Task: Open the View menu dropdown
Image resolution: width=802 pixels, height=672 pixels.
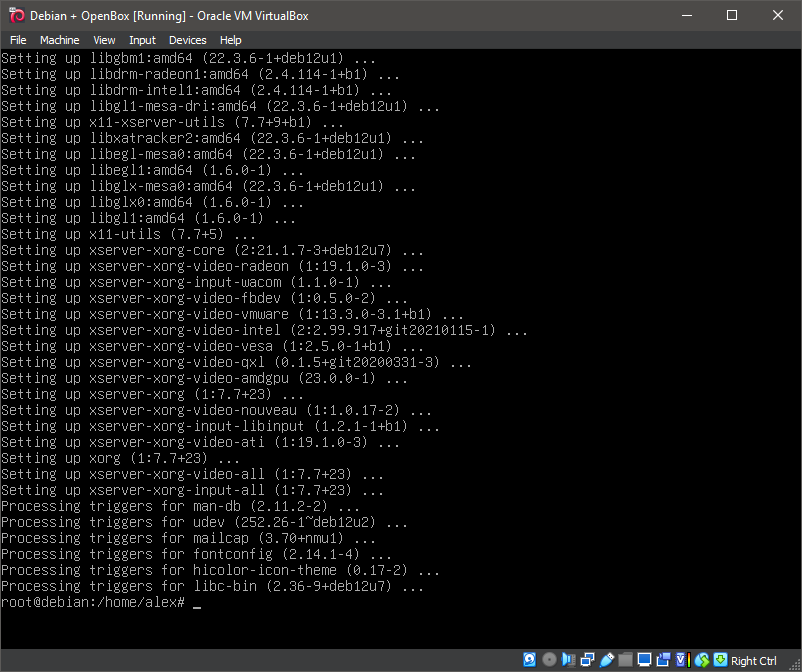Action: pos(104,40)
